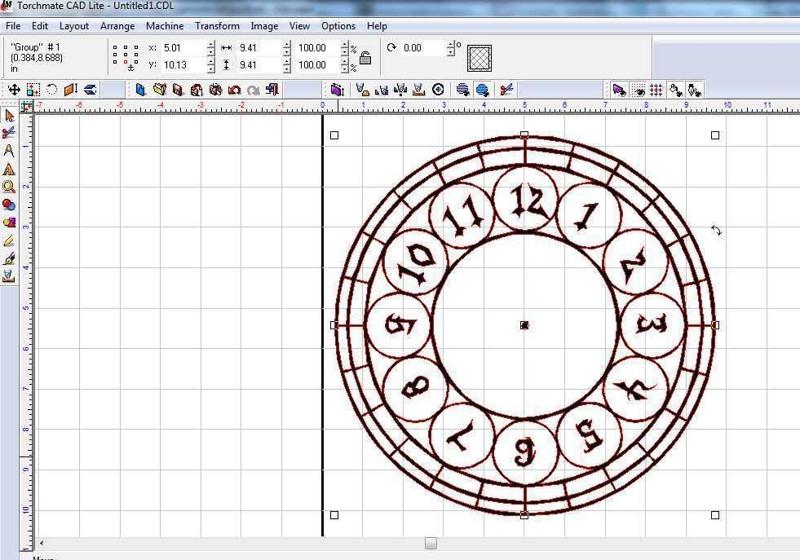Open the Options menu
Screen dimensions: 800x560
[338, 26]
